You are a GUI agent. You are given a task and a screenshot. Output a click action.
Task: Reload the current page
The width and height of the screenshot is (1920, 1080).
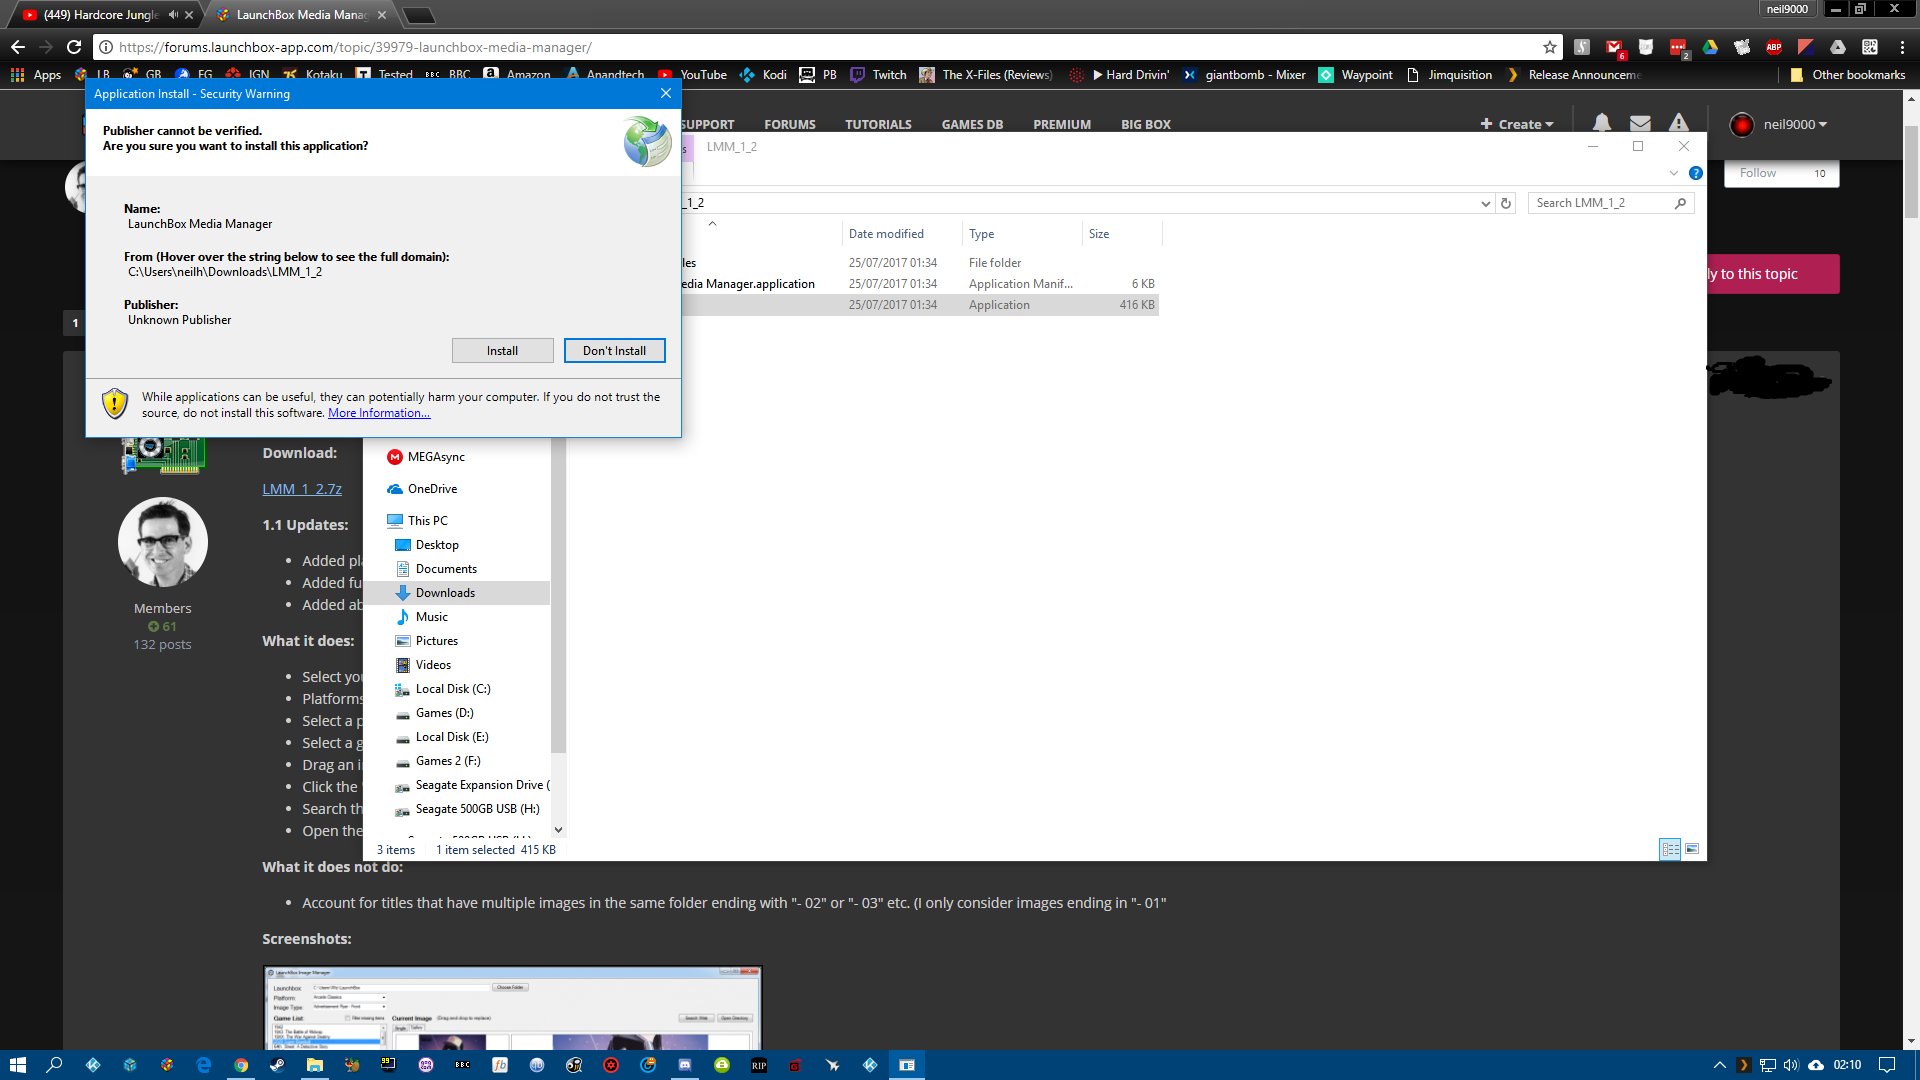pos(74,47)
